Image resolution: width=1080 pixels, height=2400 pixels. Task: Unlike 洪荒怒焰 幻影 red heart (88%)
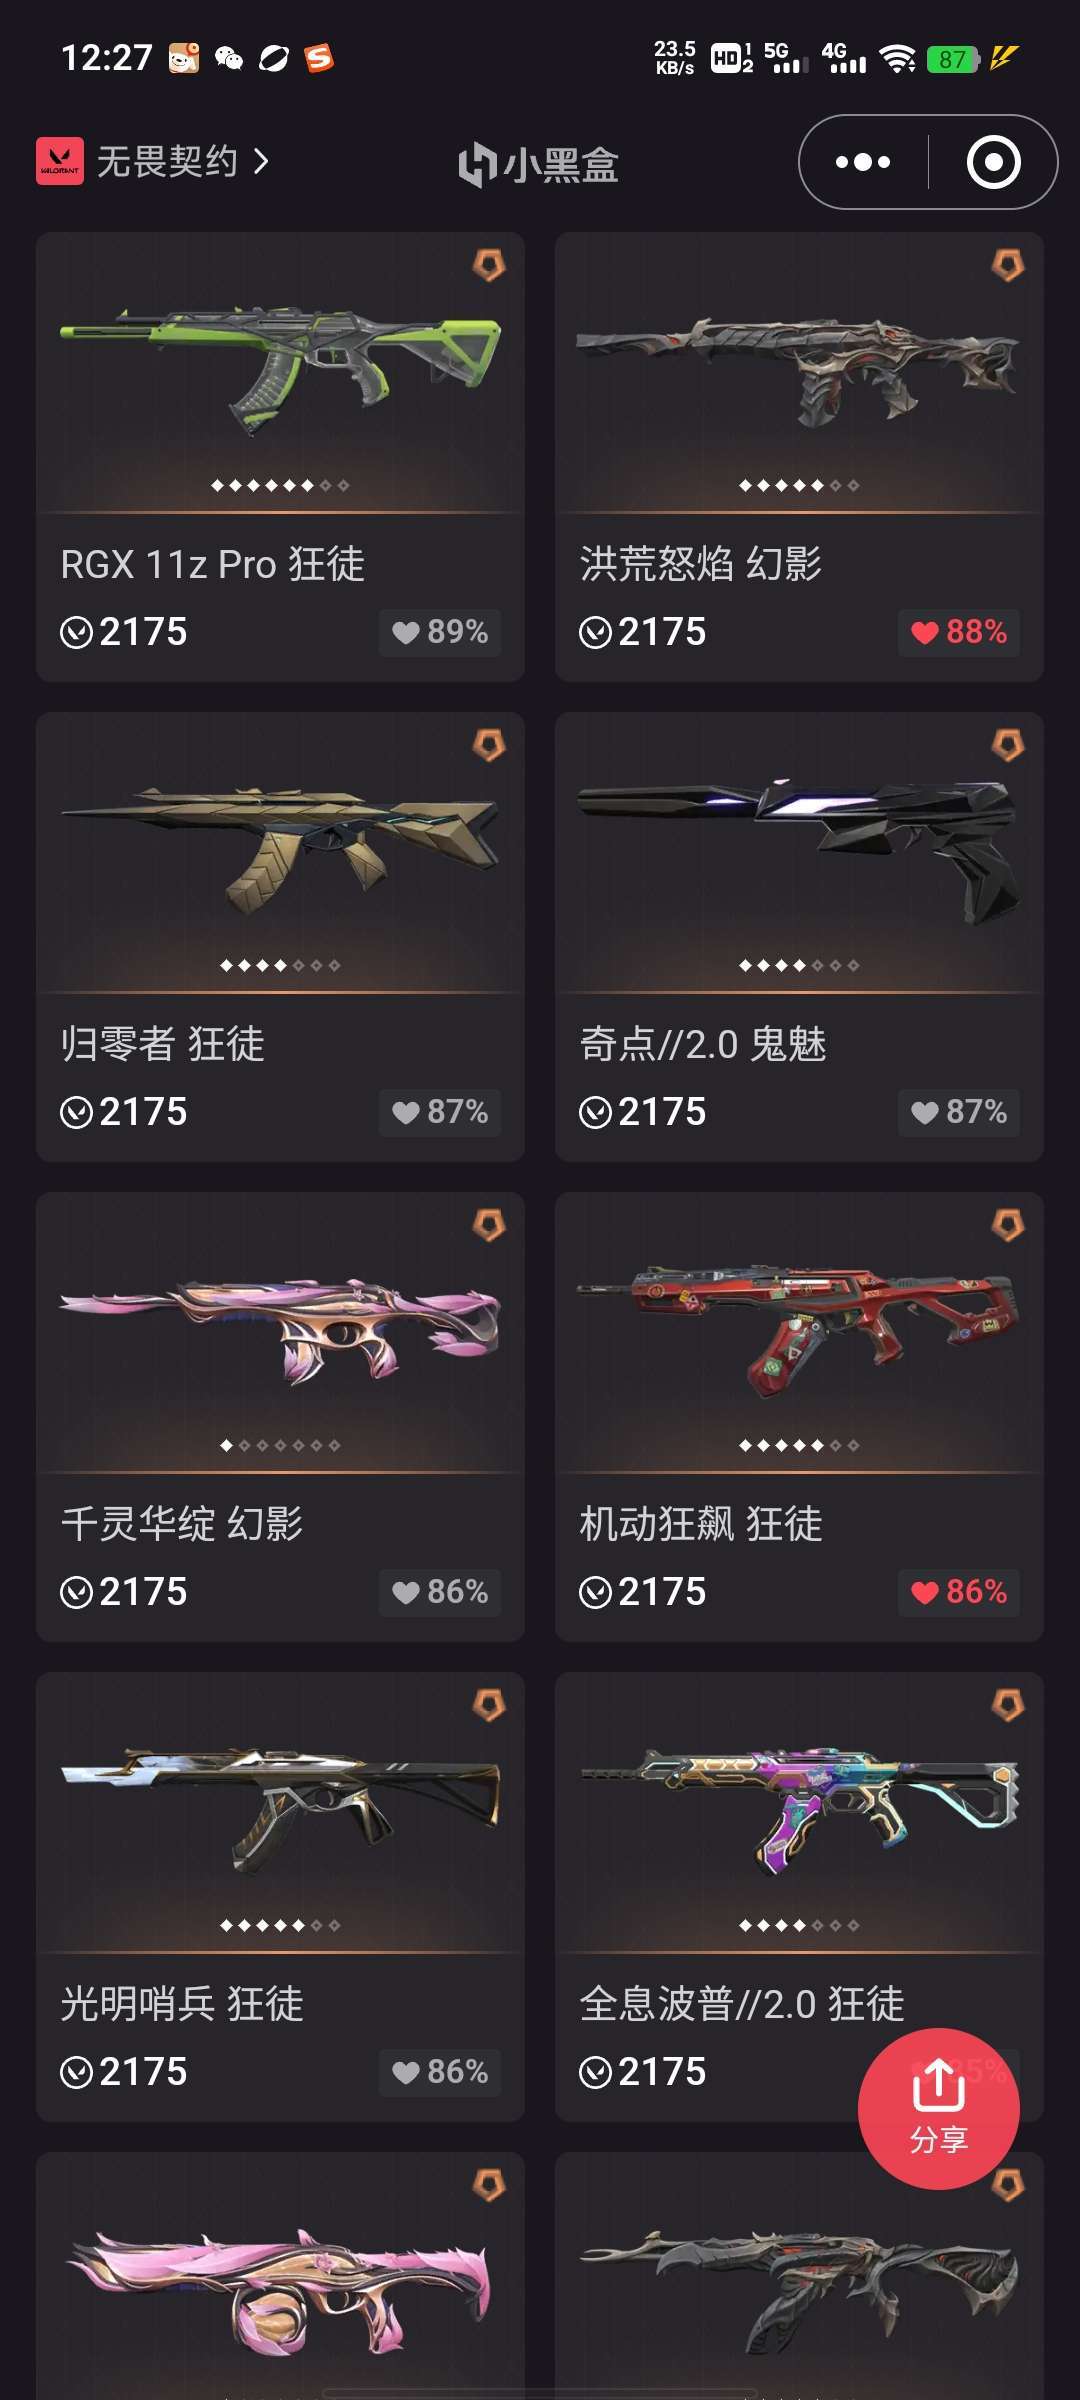tap(959, 632)
